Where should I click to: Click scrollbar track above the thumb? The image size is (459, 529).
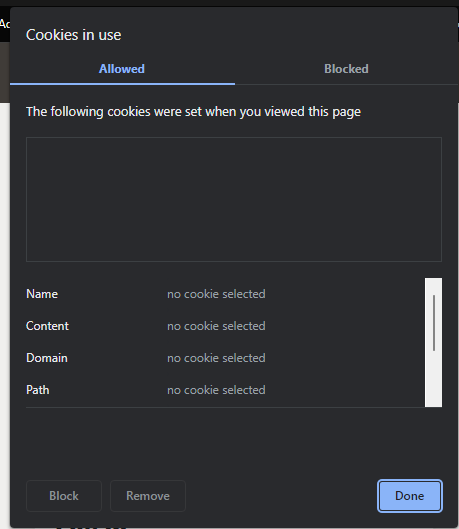(x=434, y=286)
